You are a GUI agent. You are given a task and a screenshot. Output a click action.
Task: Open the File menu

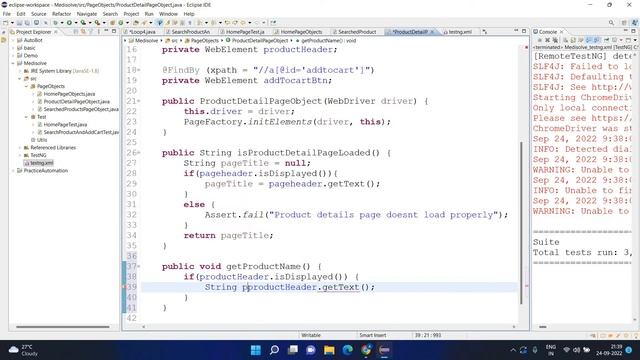pos(7,14)
